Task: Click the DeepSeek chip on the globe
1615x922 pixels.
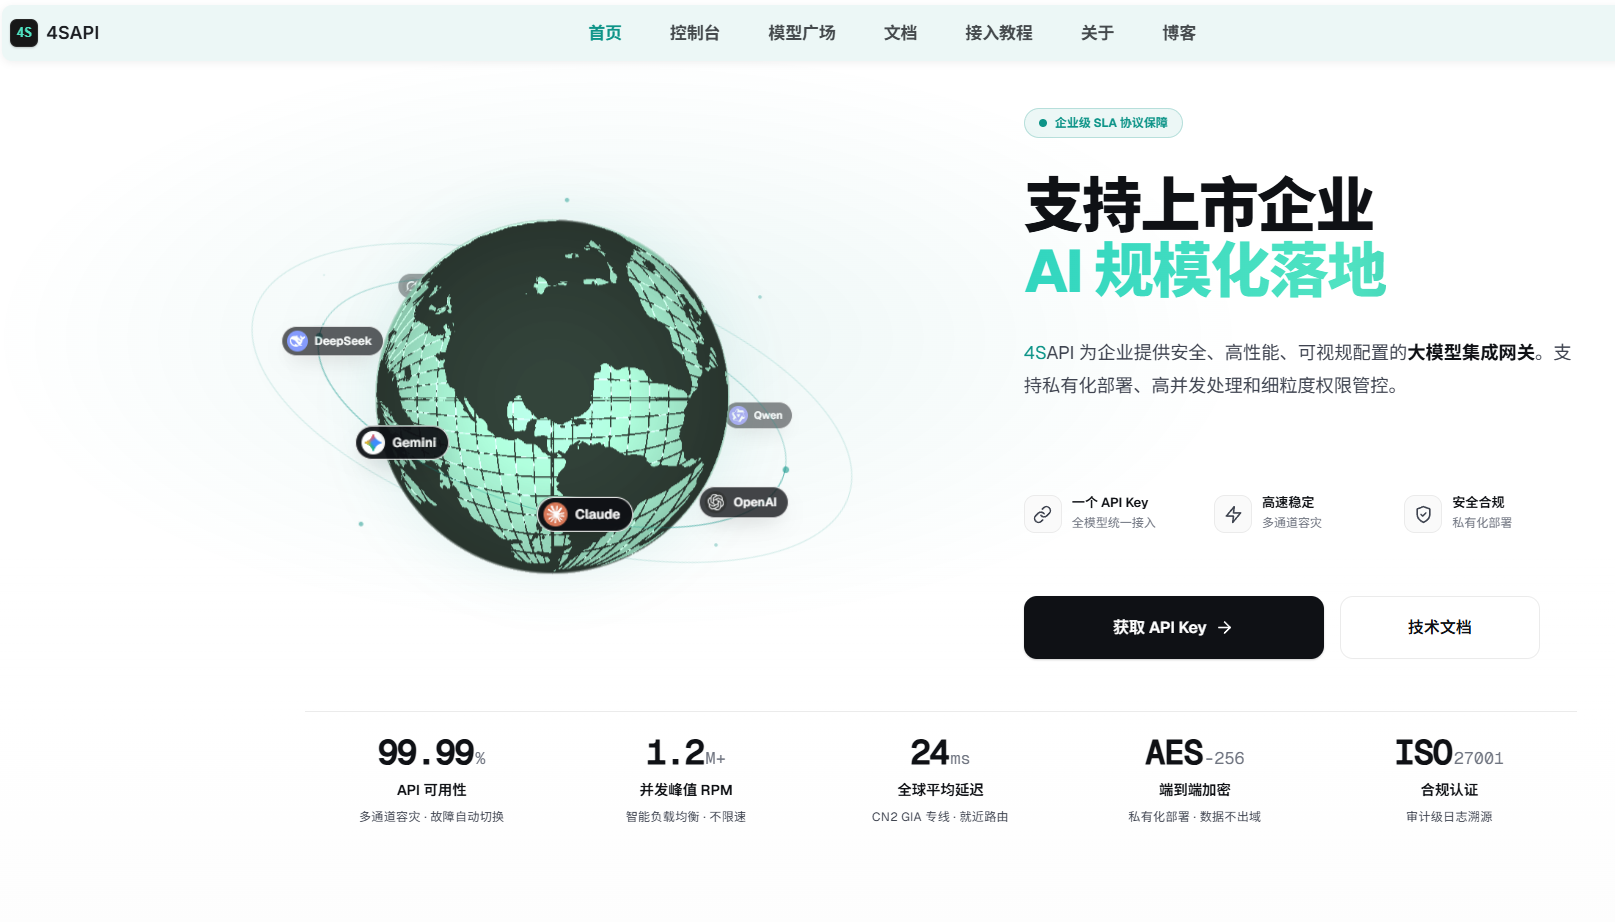Action: click(x=333, y=341)
